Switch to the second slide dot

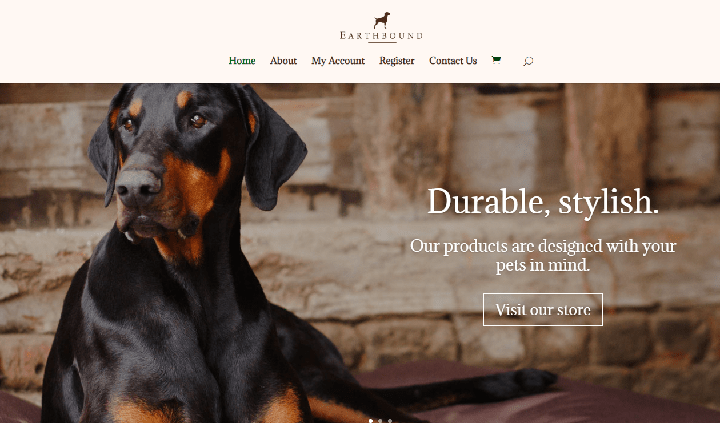[x=380, y=420]
